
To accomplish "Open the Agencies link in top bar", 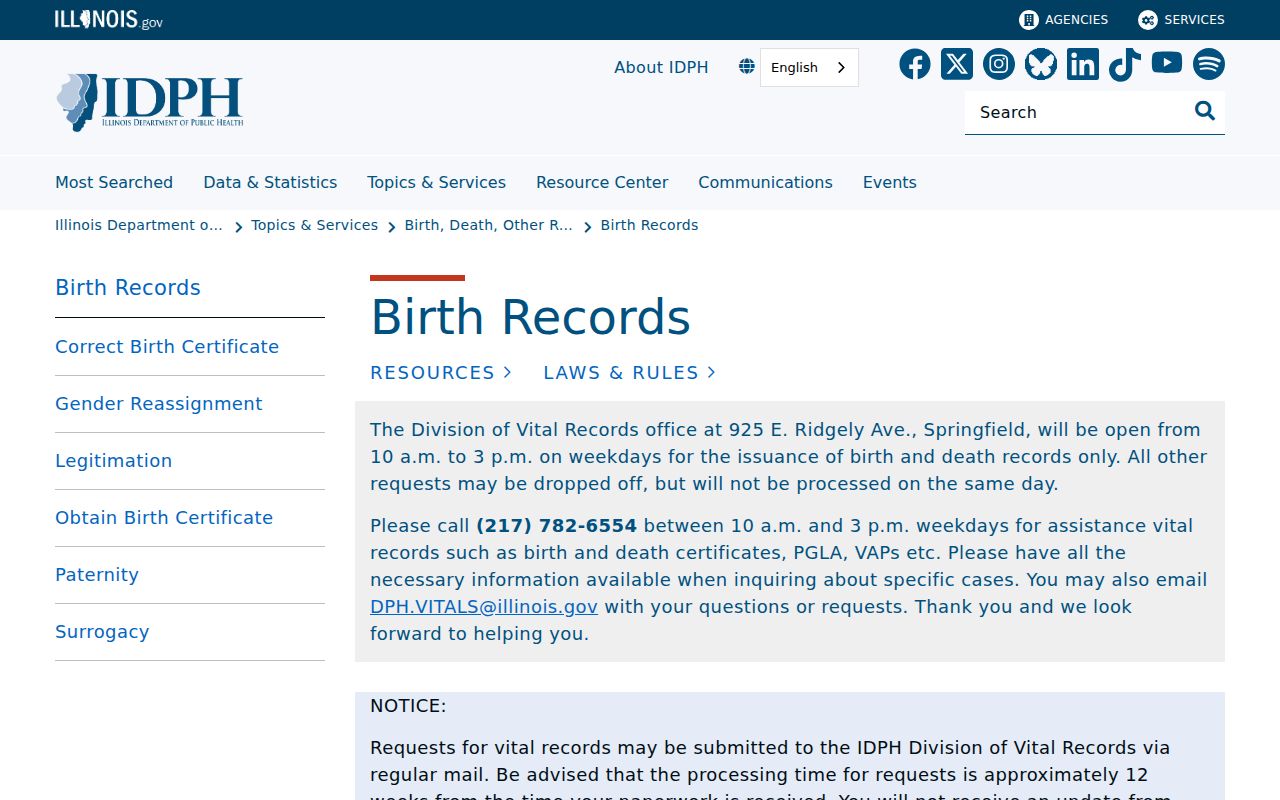I will click(x=1064, y=20).
